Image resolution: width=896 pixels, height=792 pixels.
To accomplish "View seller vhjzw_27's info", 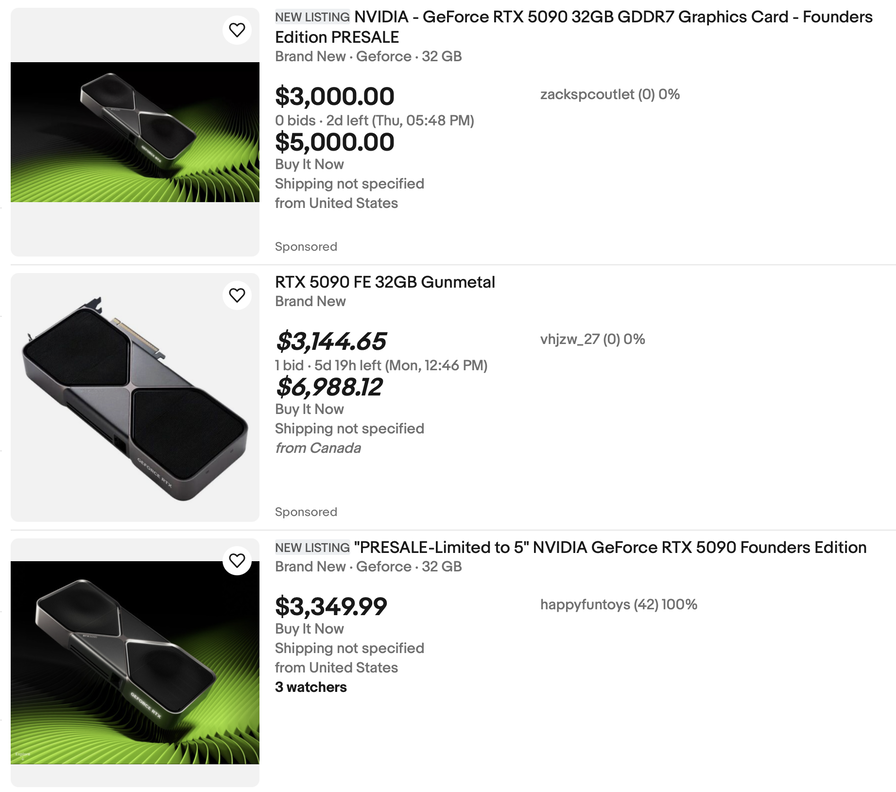I will click(592, 339).
